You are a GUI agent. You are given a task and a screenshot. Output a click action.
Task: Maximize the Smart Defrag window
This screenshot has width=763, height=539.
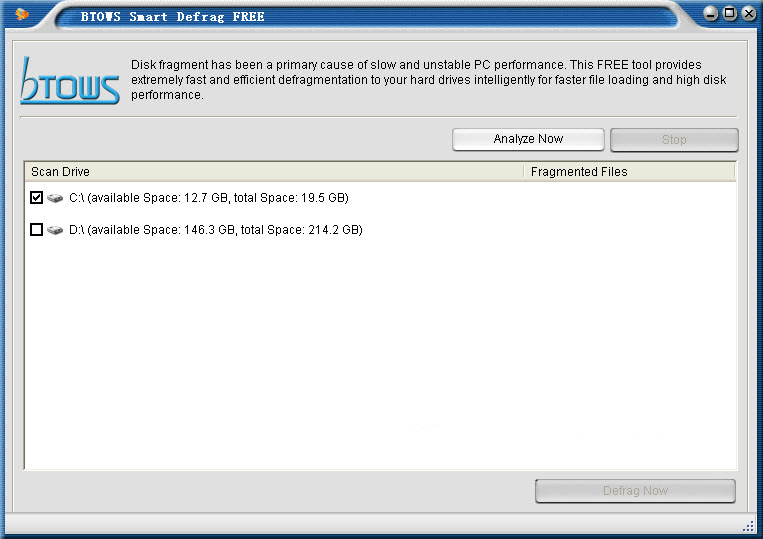[730, 14]
